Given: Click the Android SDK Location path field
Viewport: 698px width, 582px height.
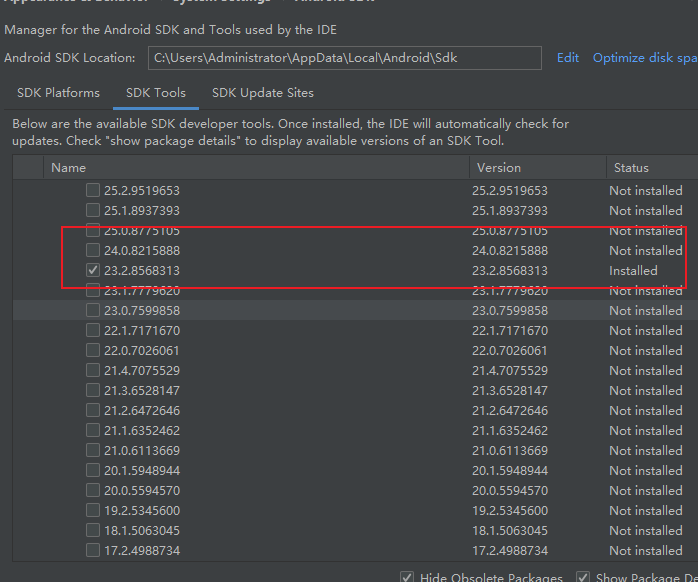Looking at the screenshot, I should pyautogui.click(x=344, y=58).
